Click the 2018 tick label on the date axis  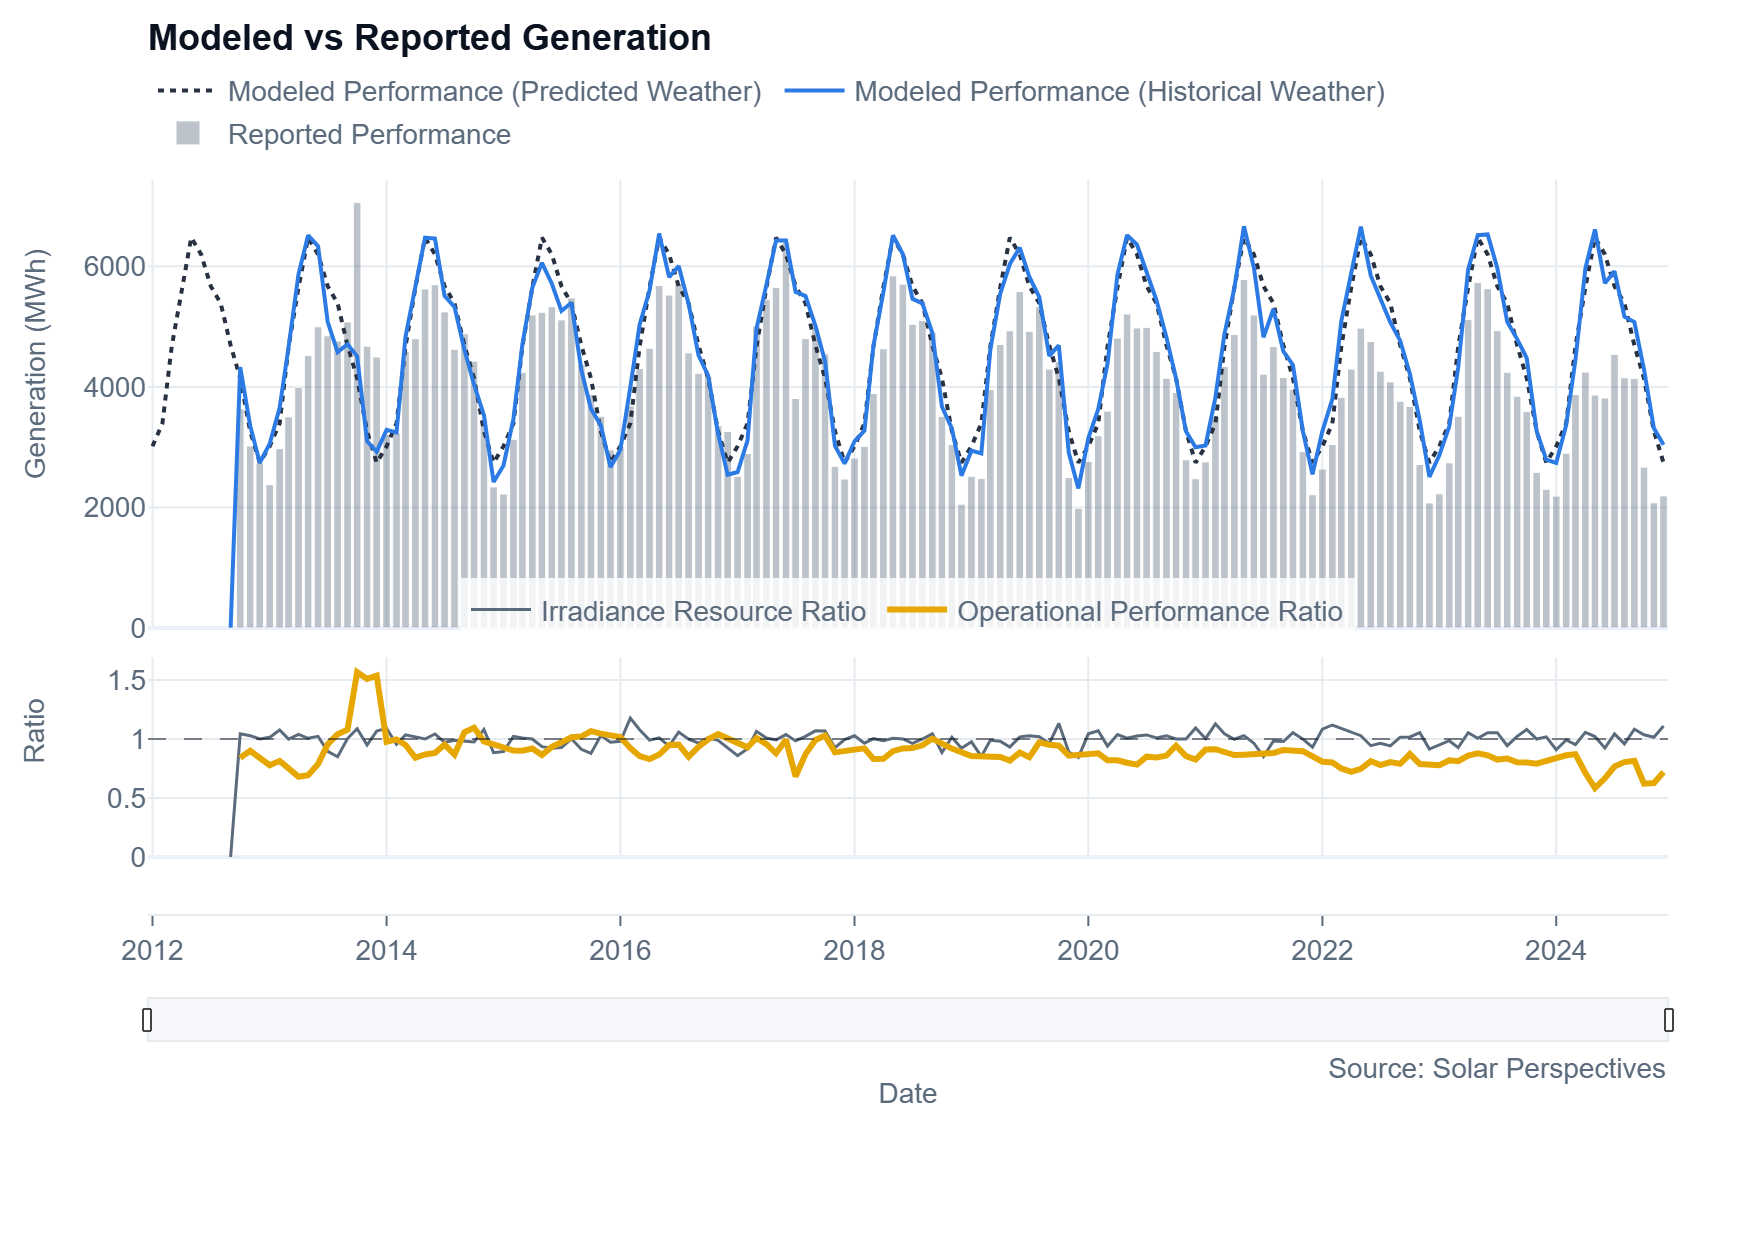pyautogui.click(x=853, y=949)
